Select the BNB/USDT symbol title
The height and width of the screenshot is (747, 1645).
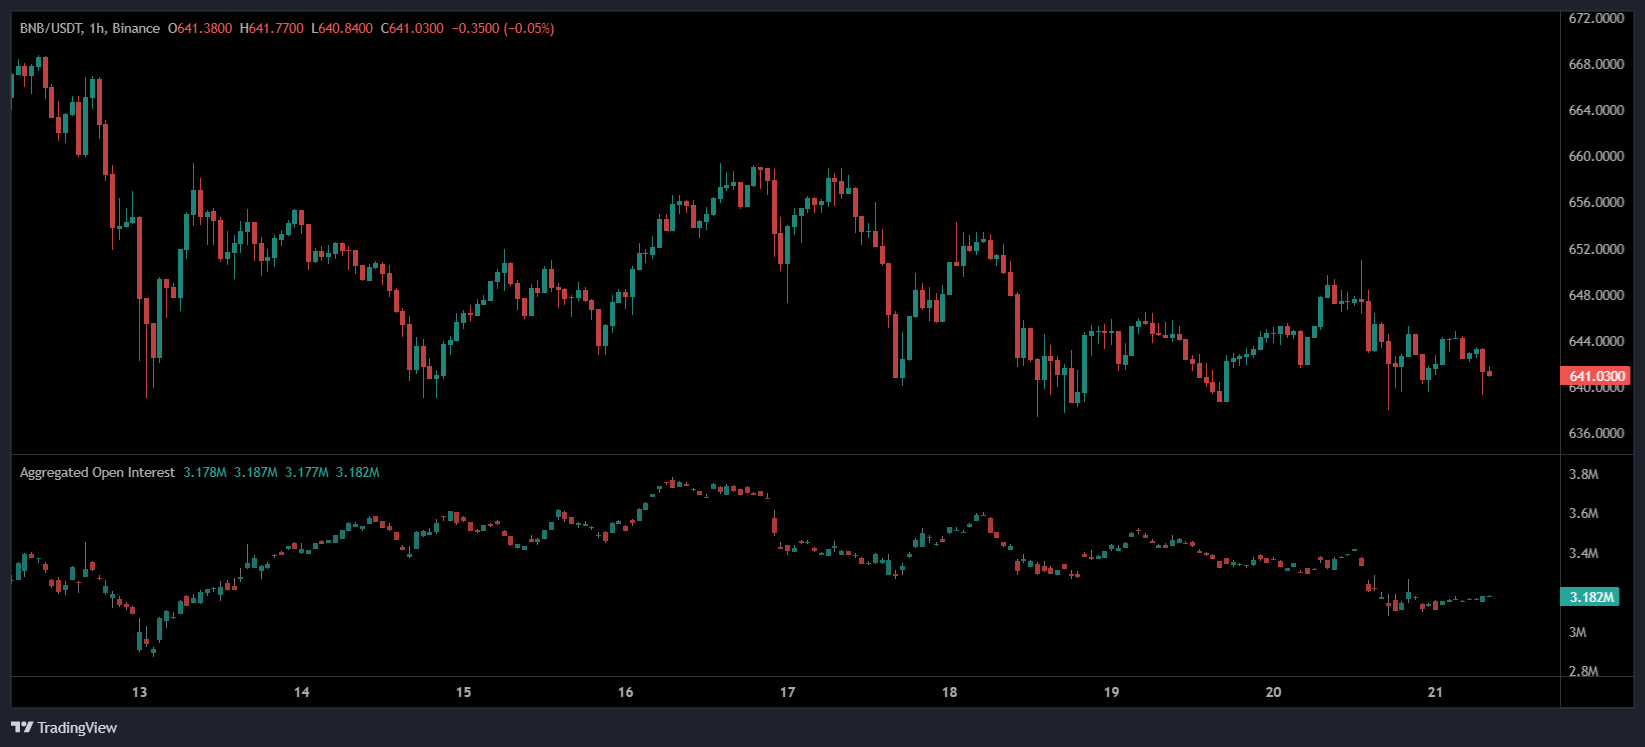point(51,28)
